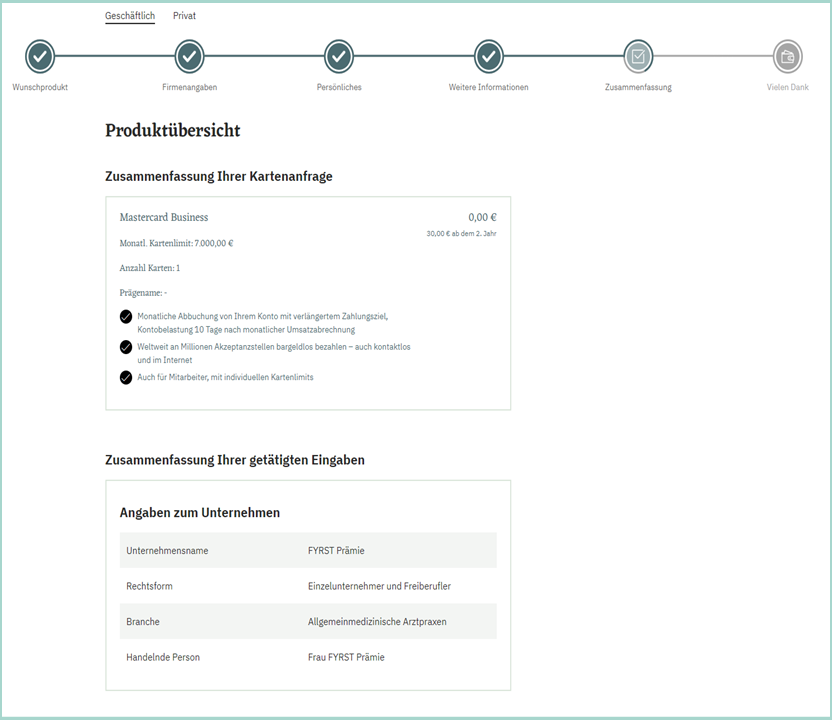Click checkmark icon beside Auch für Mitarbeiter
This screenshot has height=720, width=832.
coord(126,377)
